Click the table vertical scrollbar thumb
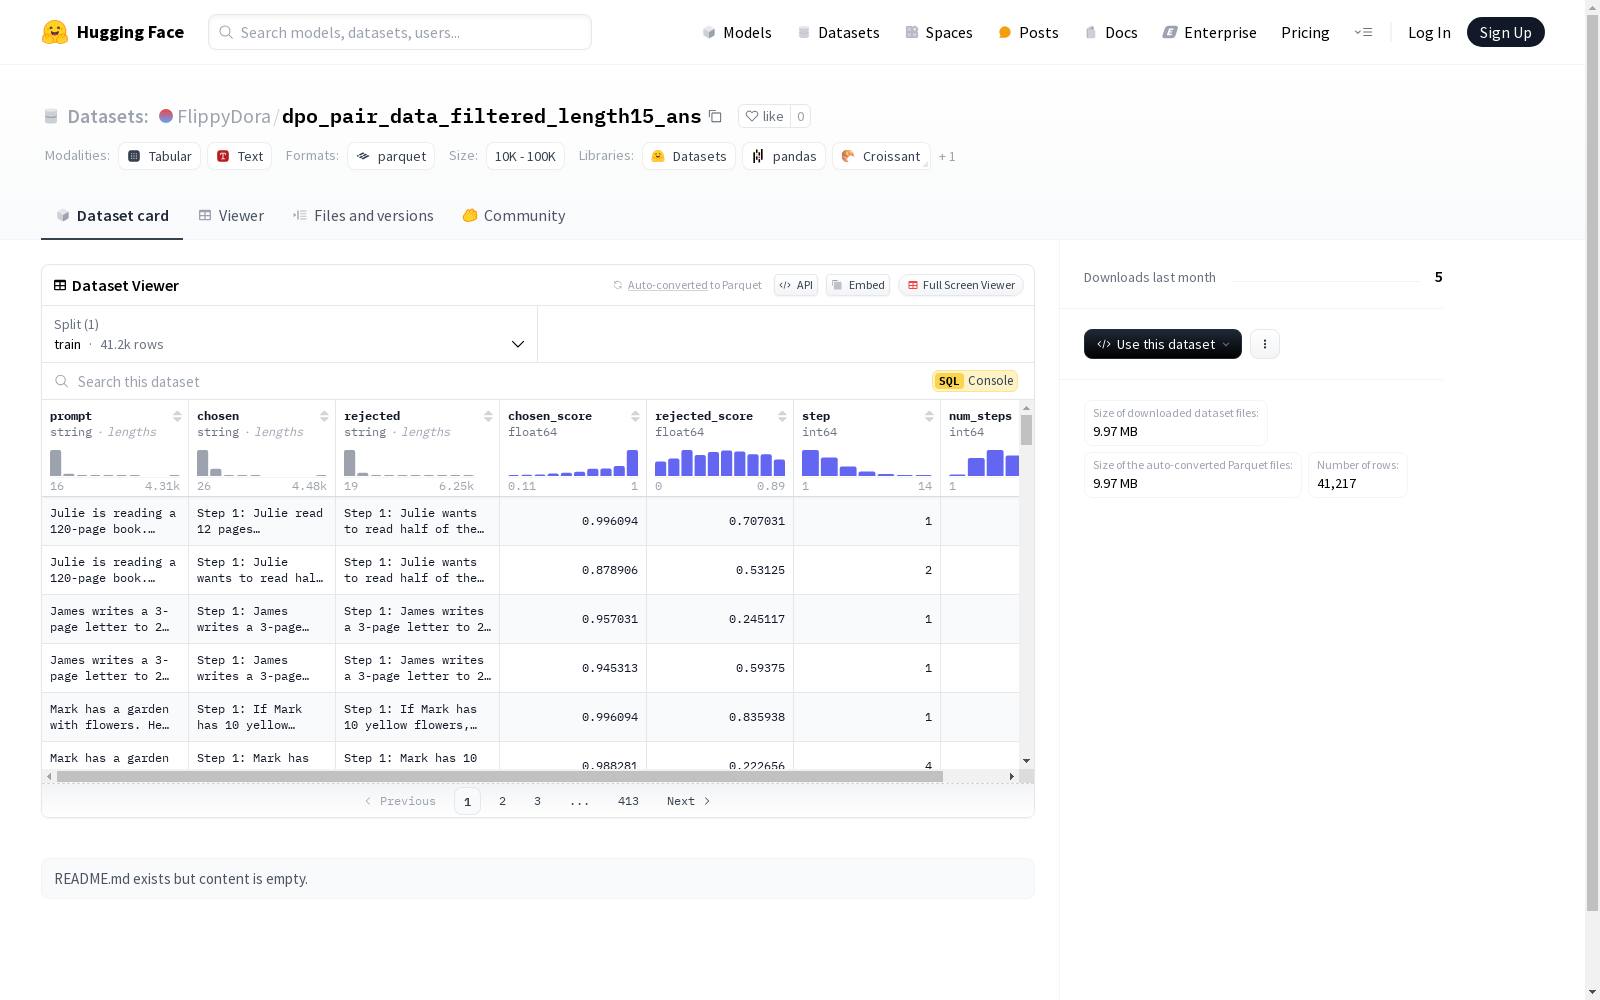Image resolution: width=1600 pixels, height=1000 pixels. tap(1027, 430)
